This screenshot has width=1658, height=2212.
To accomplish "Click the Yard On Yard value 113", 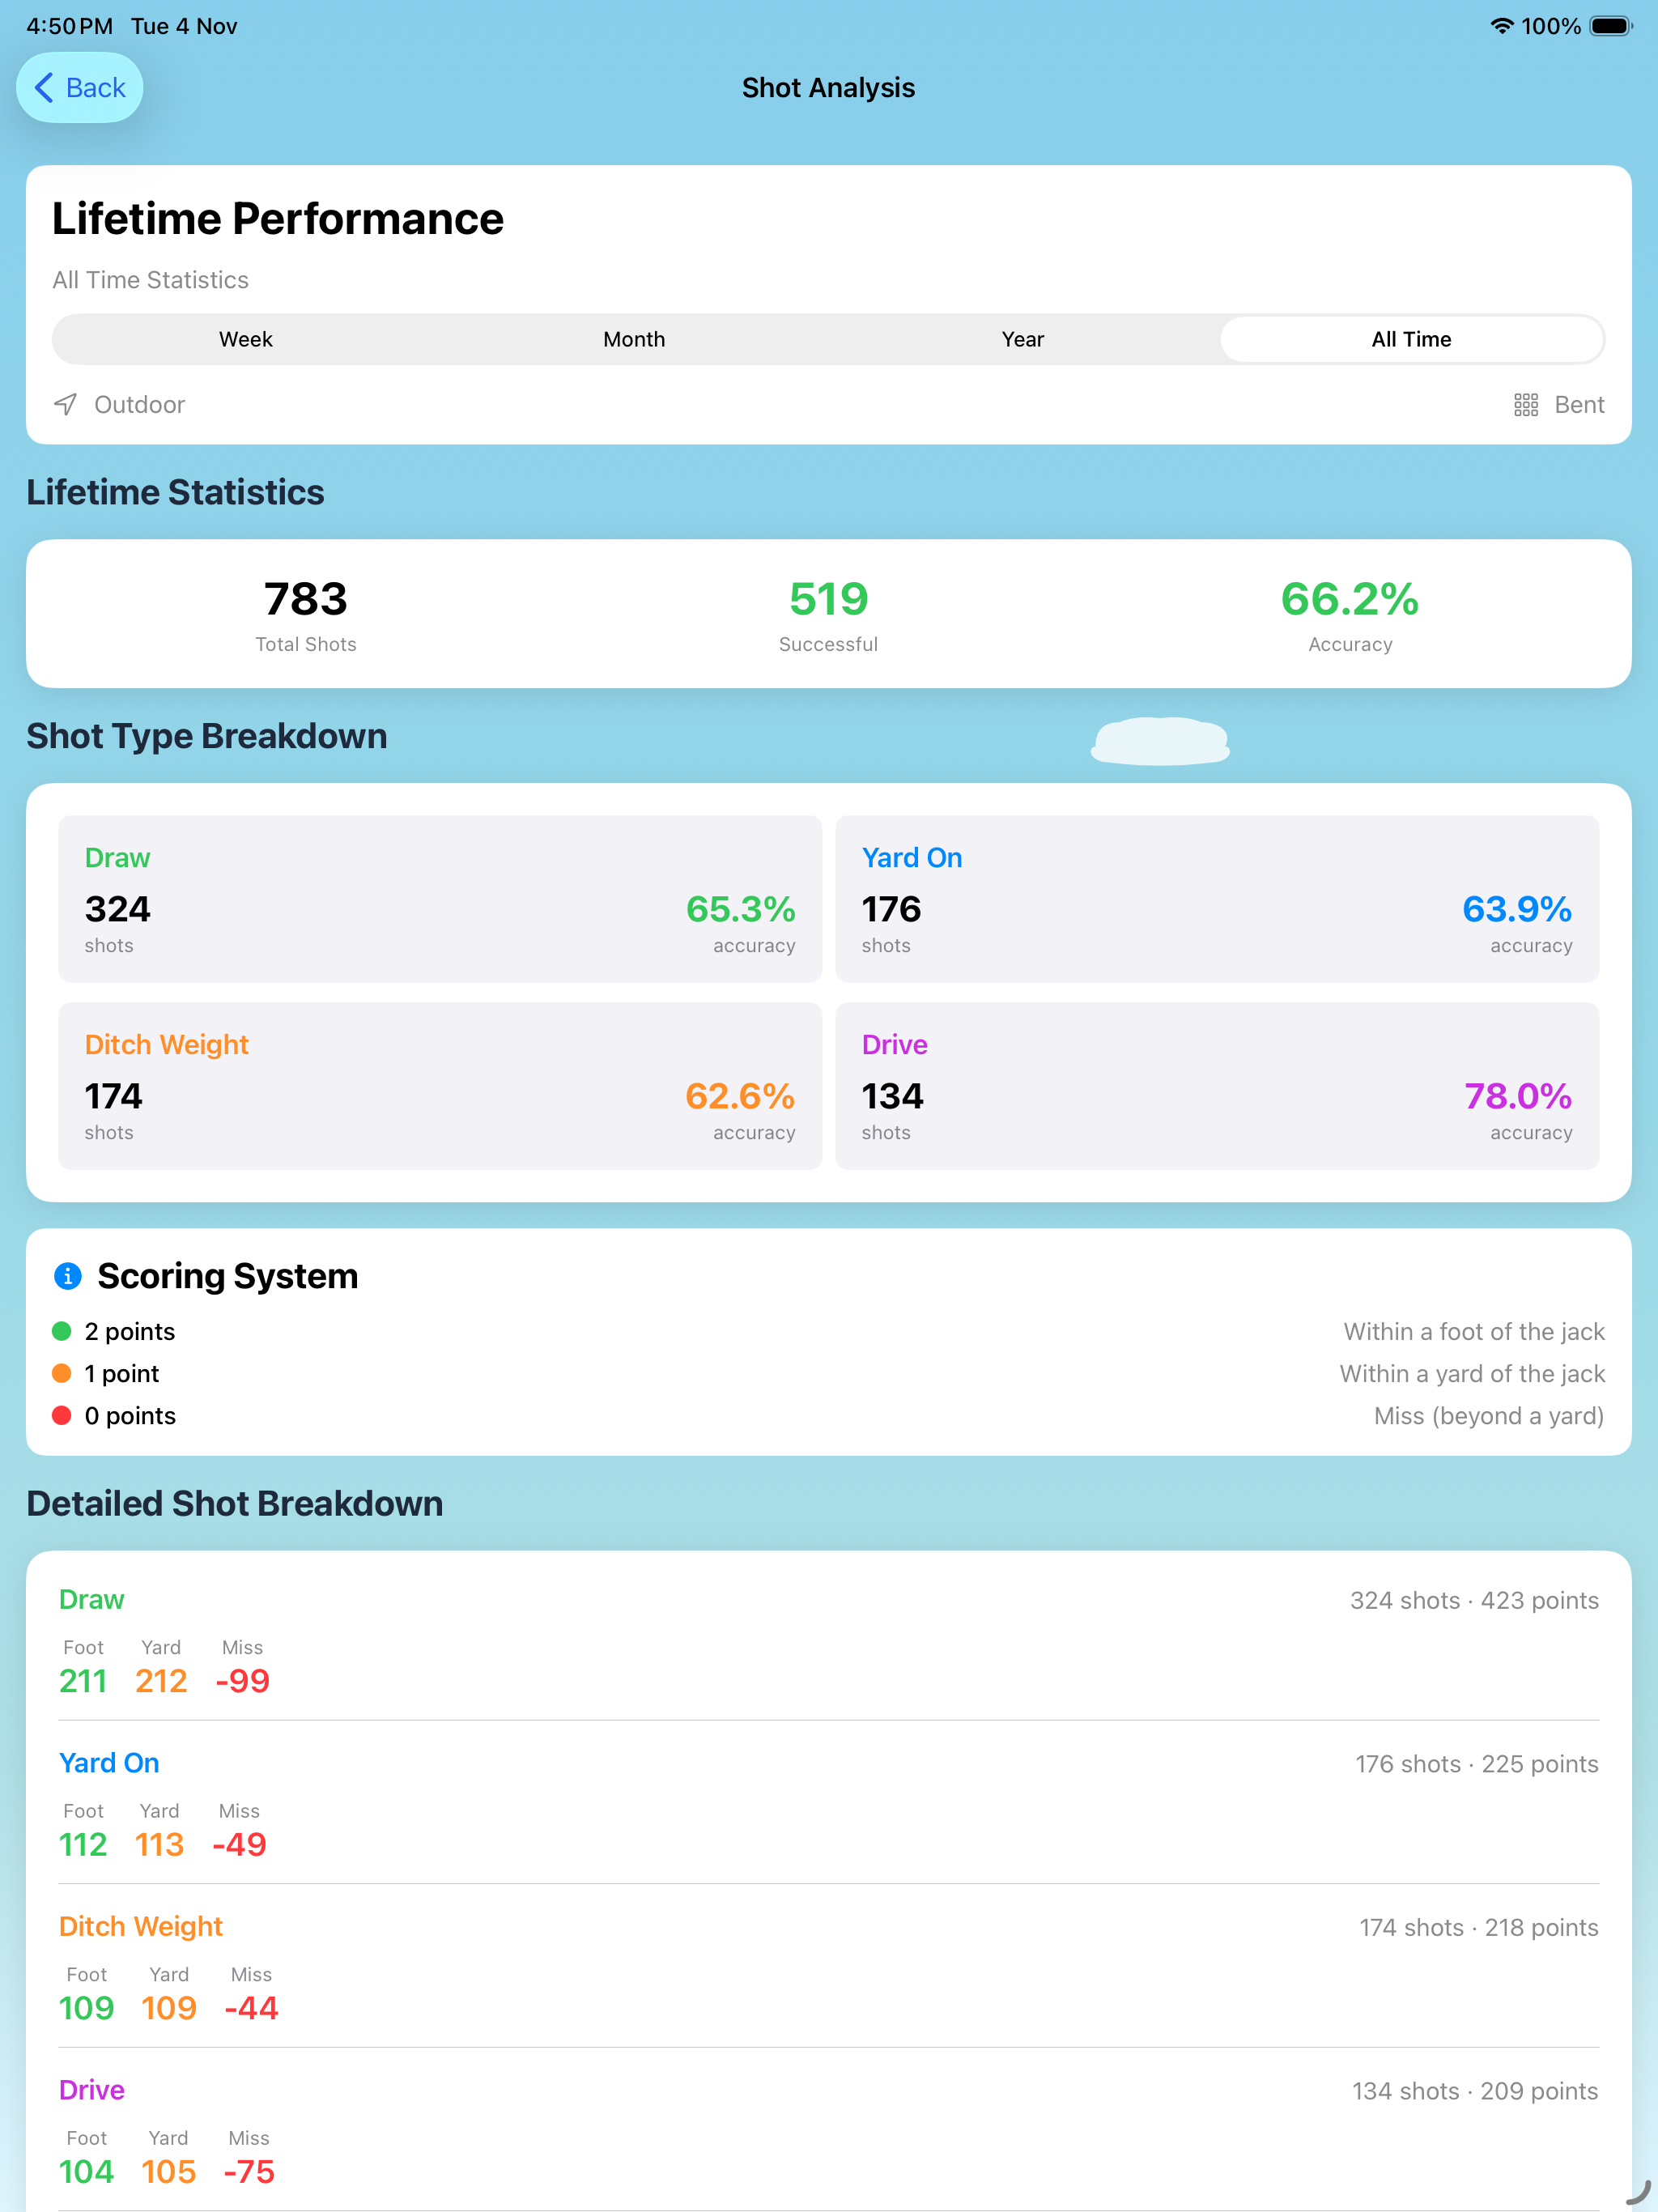I will [x=160, y=1844].
